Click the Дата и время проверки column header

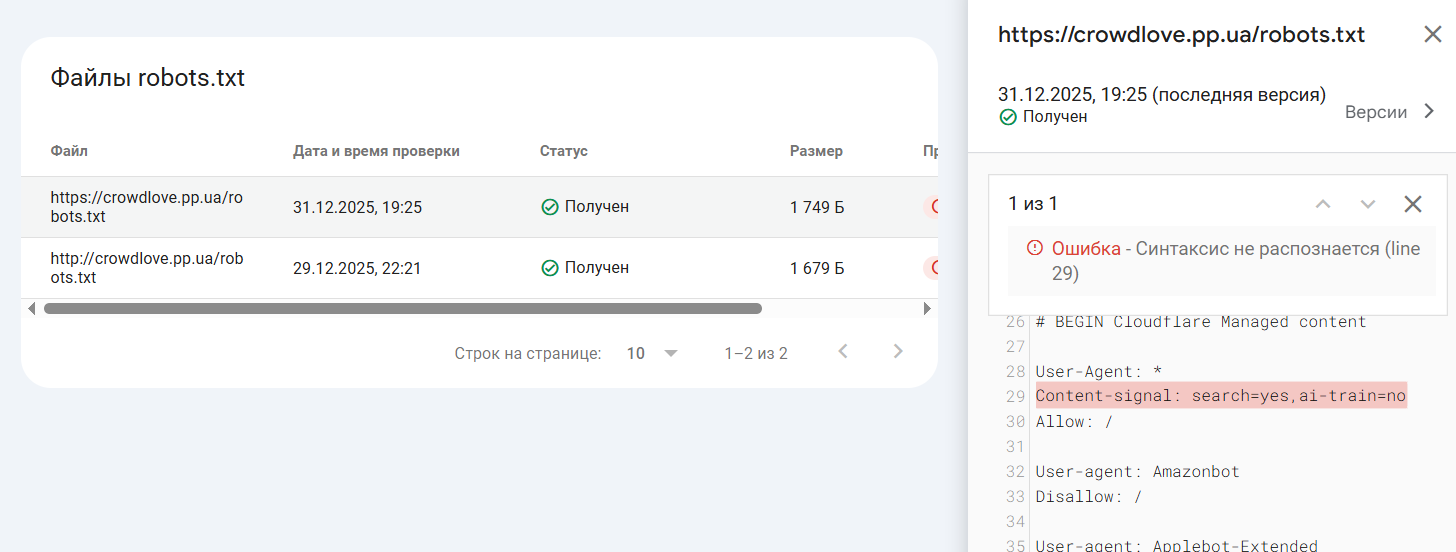pos(376,151)
